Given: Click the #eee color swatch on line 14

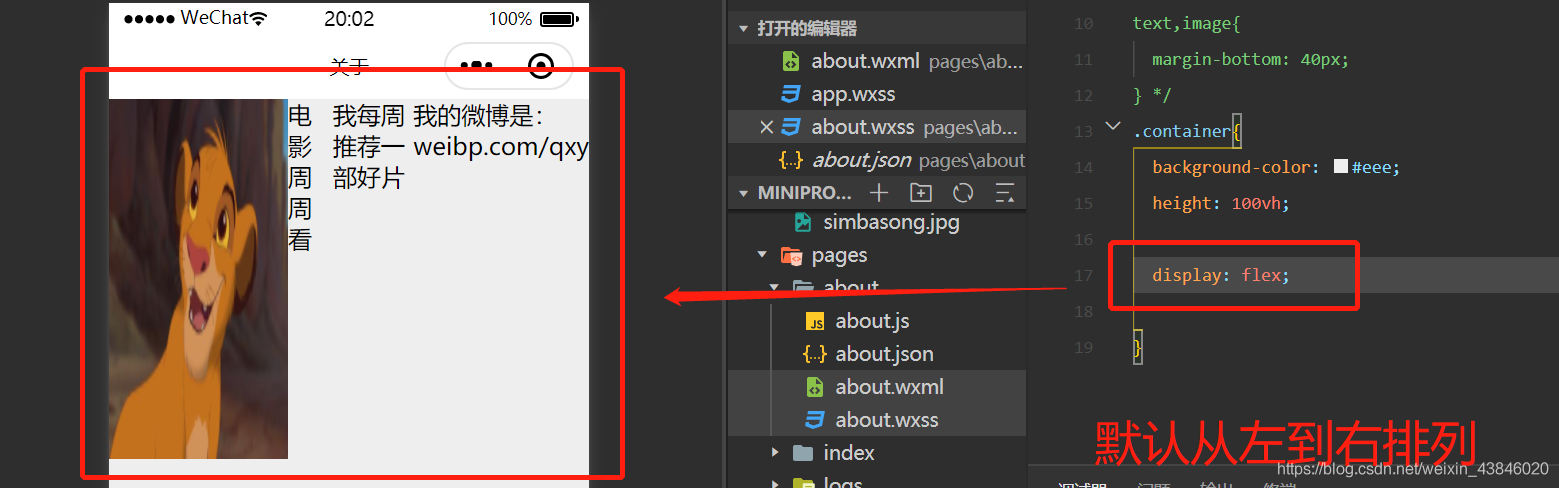Looking at the screenshot, I should click(1341, 167).
